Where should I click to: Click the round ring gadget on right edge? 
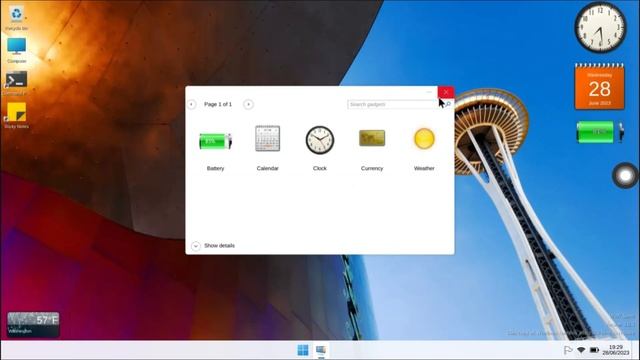(625, 176)
